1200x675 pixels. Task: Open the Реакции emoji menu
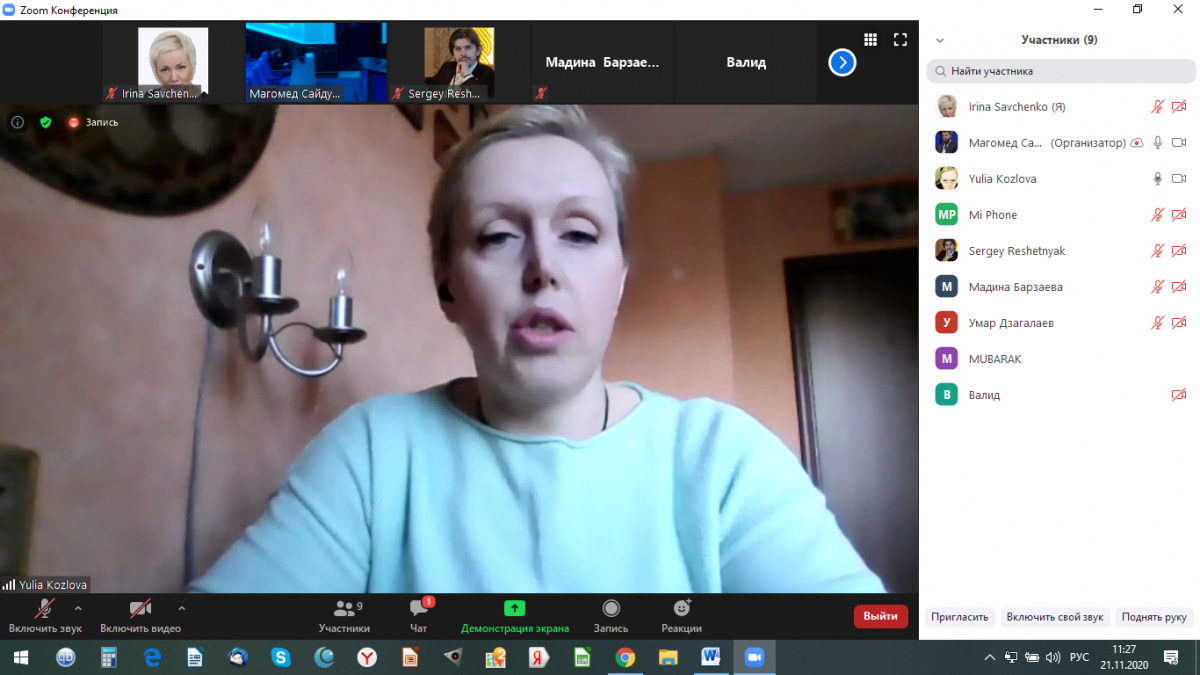pyautogui.click(x=681, y=616)
